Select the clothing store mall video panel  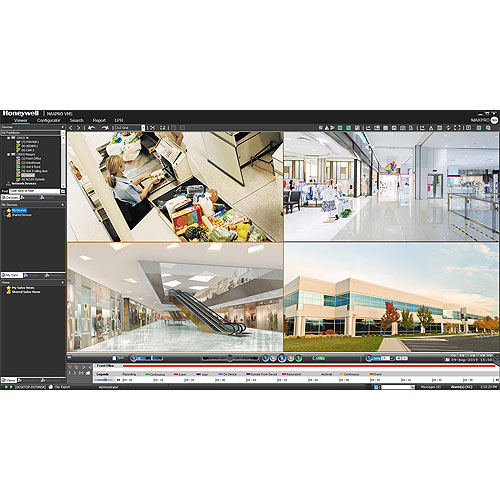click(391, 187)
